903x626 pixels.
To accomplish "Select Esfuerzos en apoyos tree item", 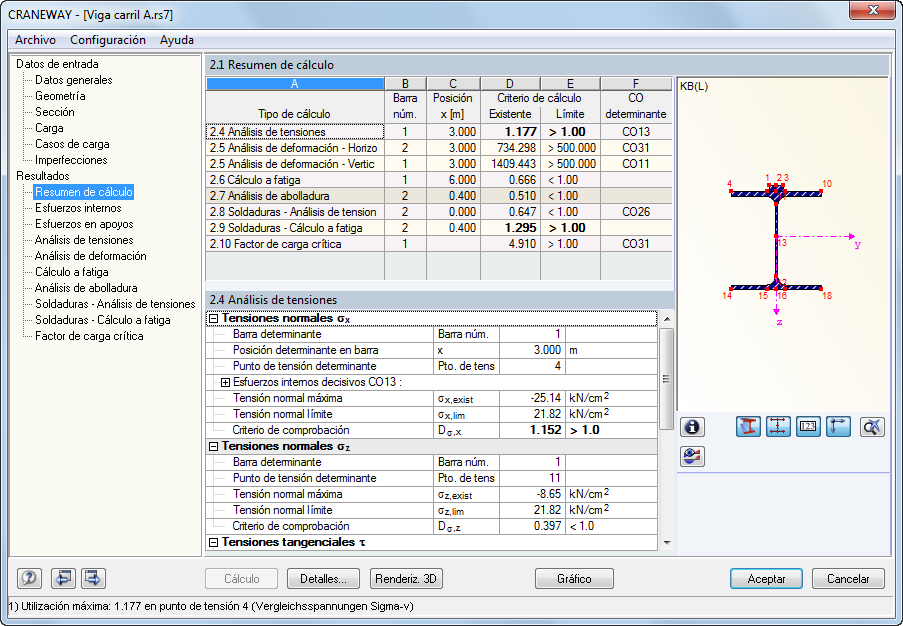I will point(84,224).
